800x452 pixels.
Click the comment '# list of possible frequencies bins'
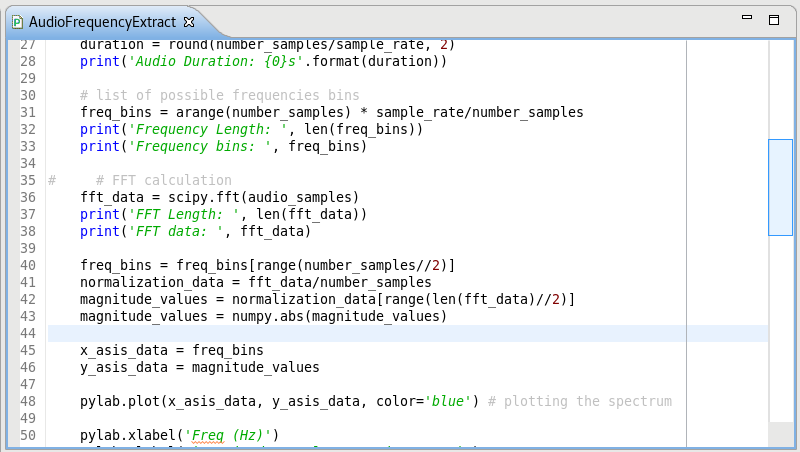pyautogui.click(x=220, y=95)
